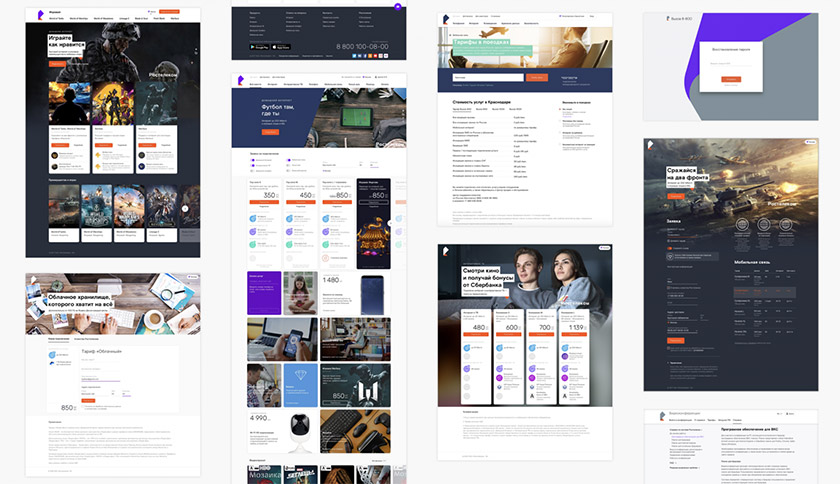Viewport: 840px width, 484px height.
Task: Click the heading Программное обеспечение для ВКС
Action: click(x=749, y=429)
